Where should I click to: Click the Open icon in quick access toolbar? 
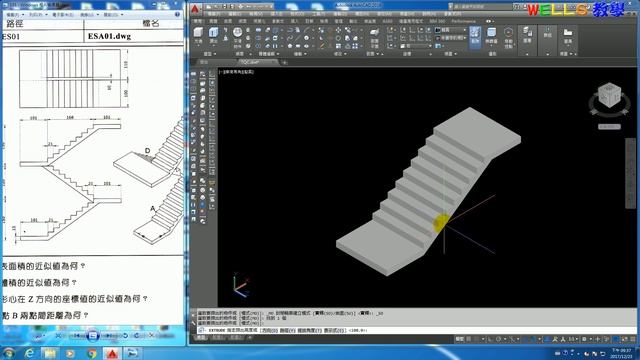point(217,7)
